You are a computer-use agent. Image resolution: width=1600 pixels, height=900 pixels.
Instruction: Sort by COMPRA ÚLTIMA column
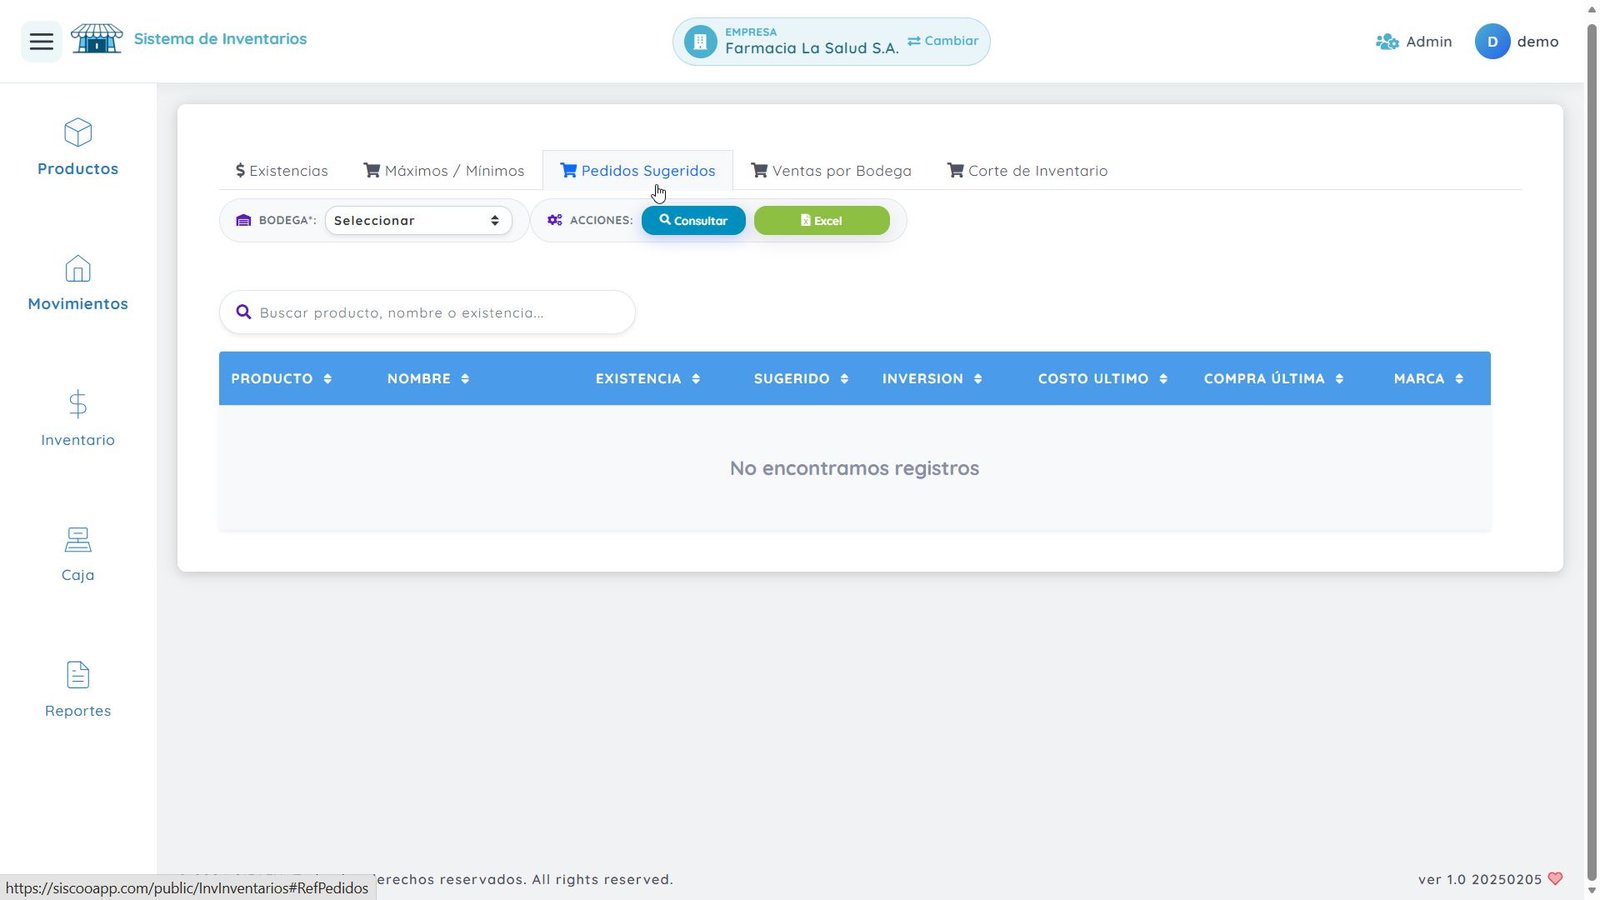[x=1274, y=378]
